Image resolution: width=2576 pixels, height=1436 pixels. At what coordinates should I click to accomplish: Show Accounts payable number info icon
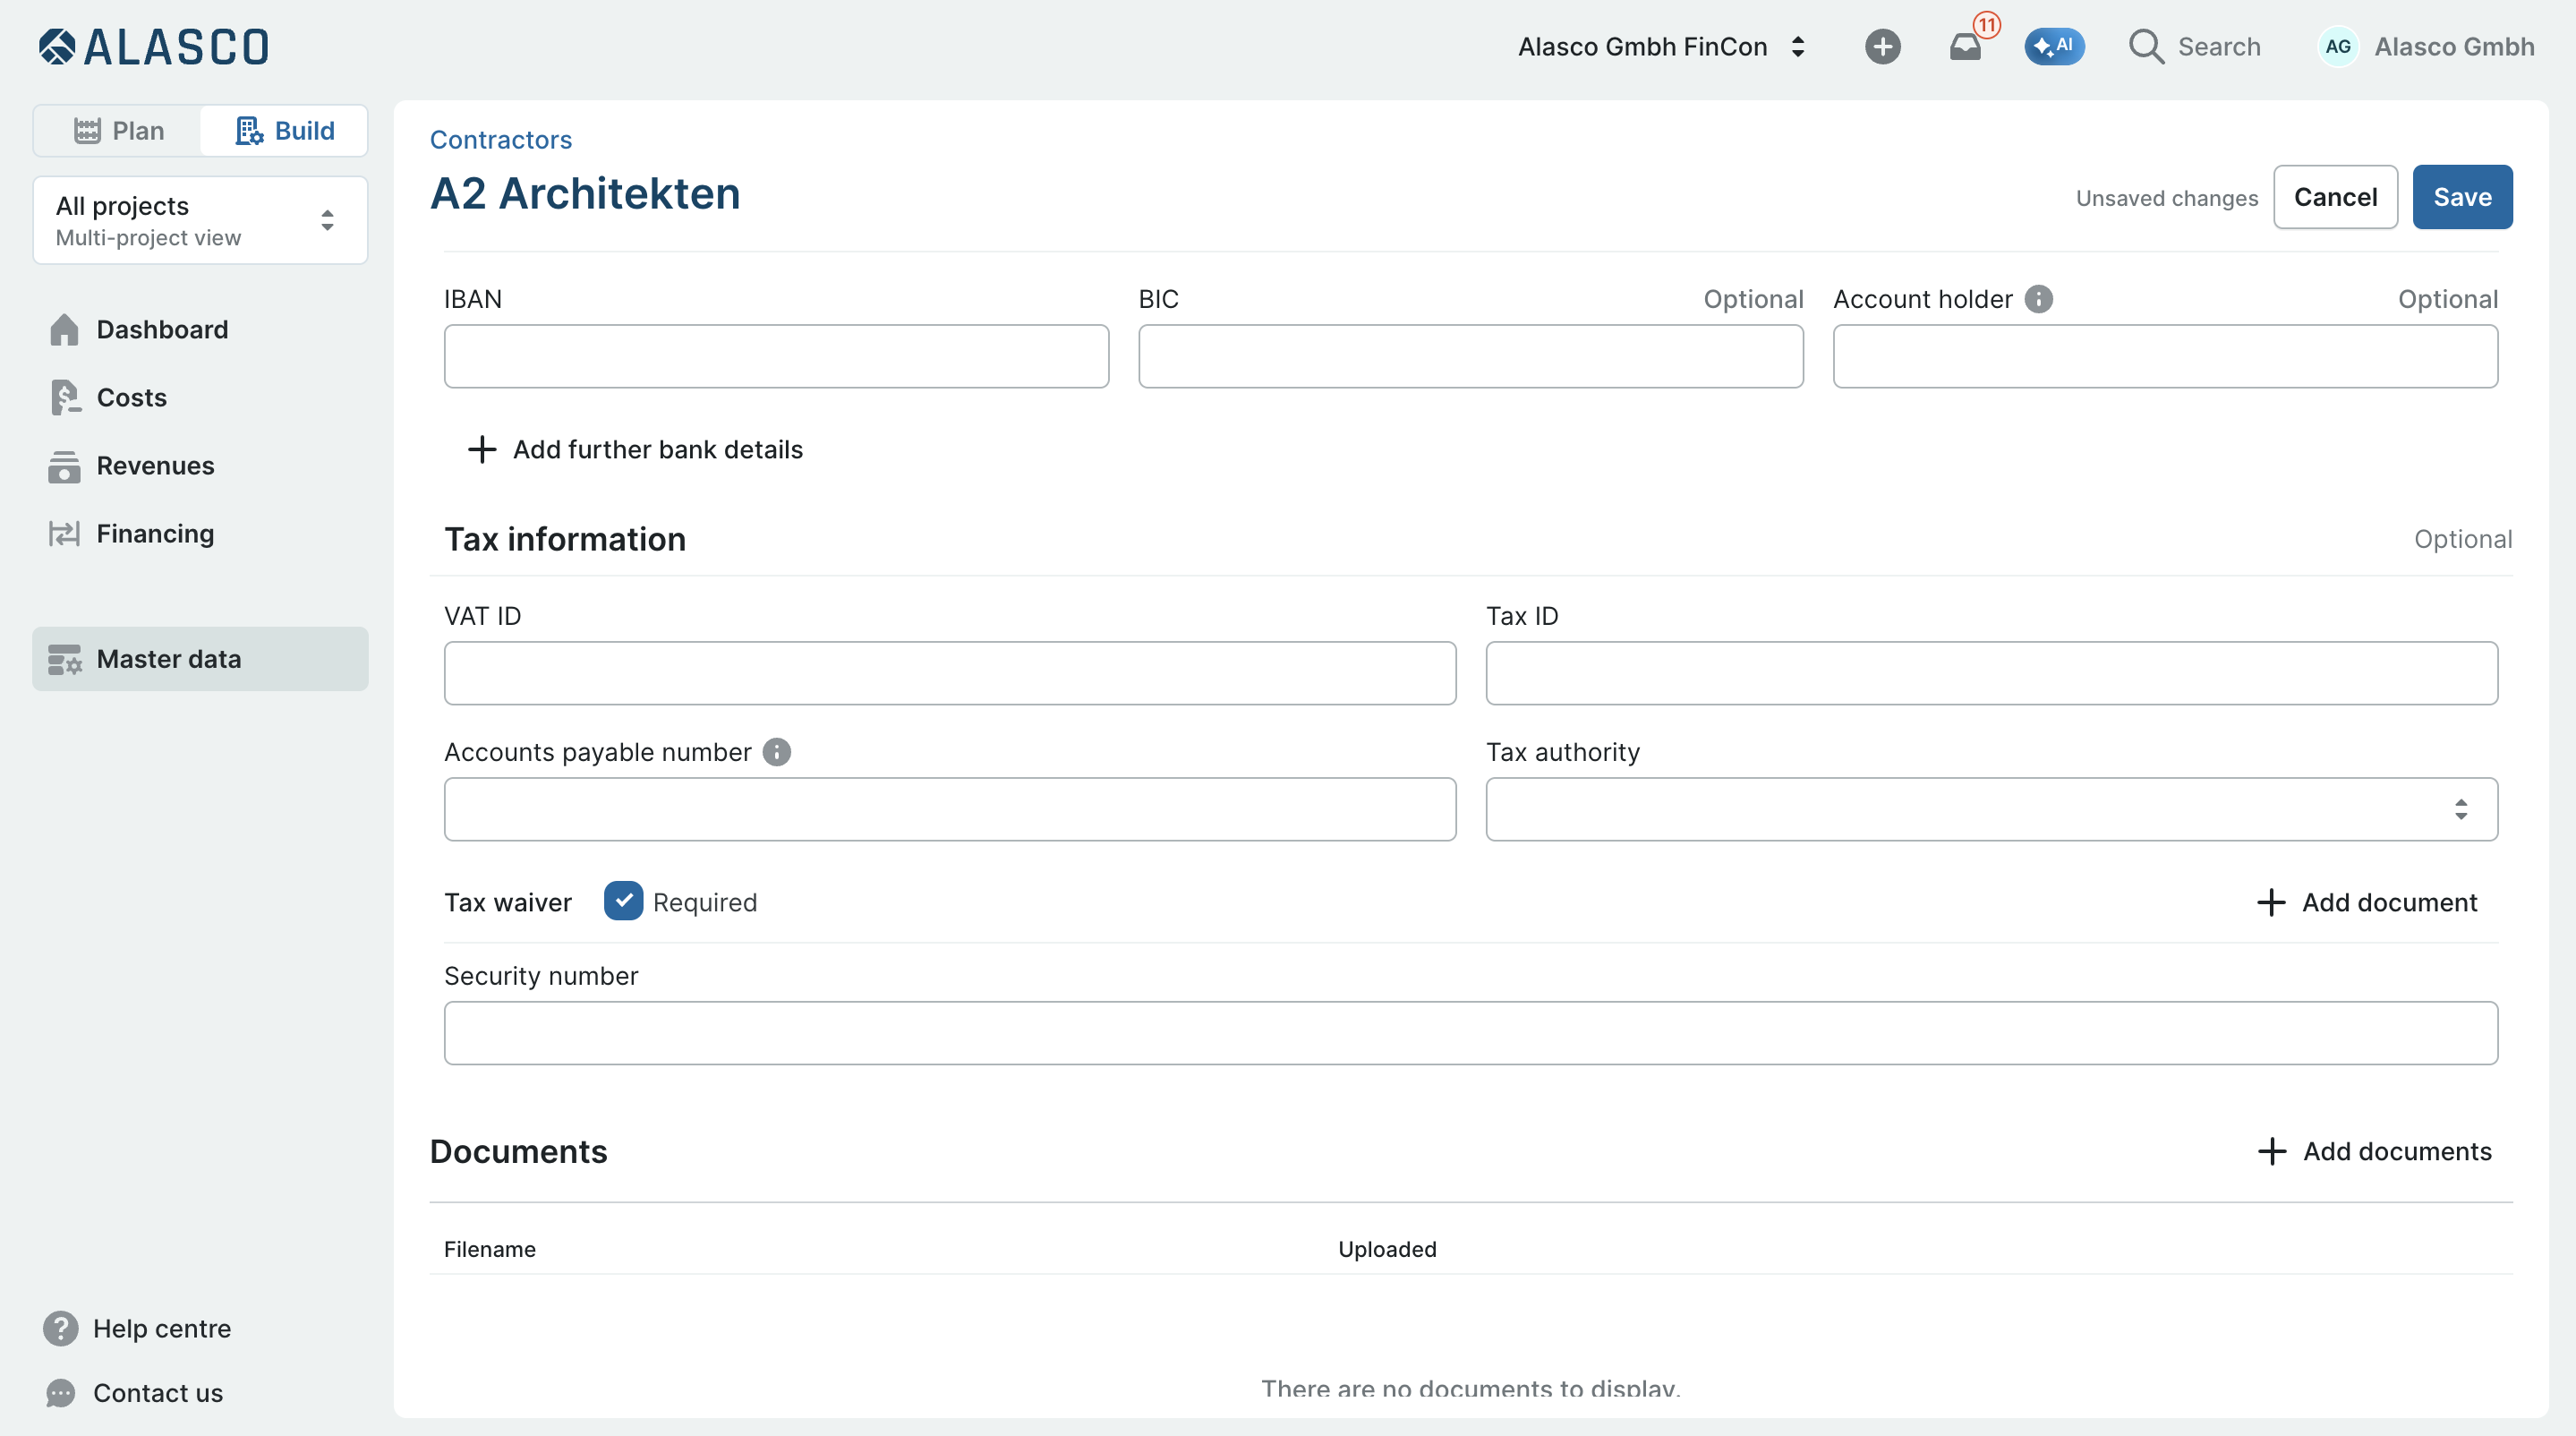[x=776, y=752]
